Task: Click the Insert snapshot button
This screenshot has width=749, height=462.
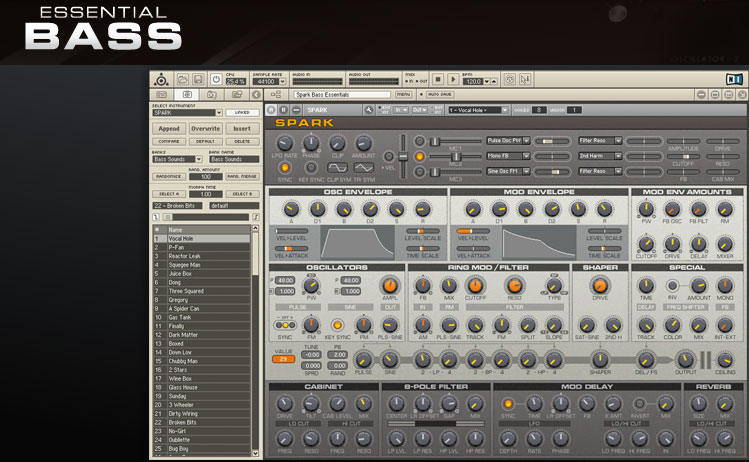Action: (242, 129)
